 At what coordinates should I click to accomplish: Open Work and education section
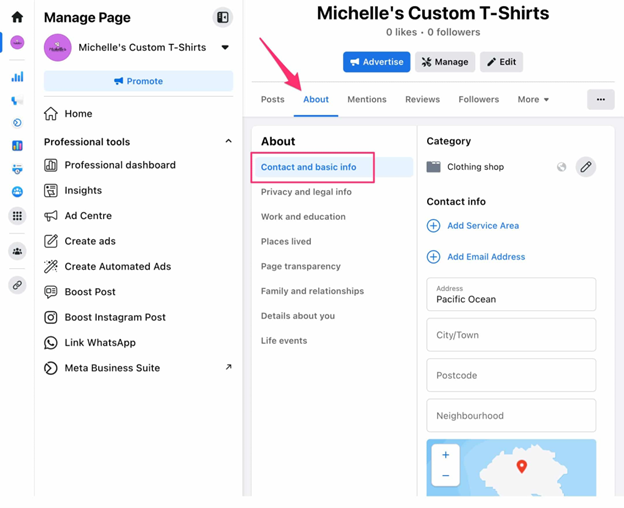[303, 217]
